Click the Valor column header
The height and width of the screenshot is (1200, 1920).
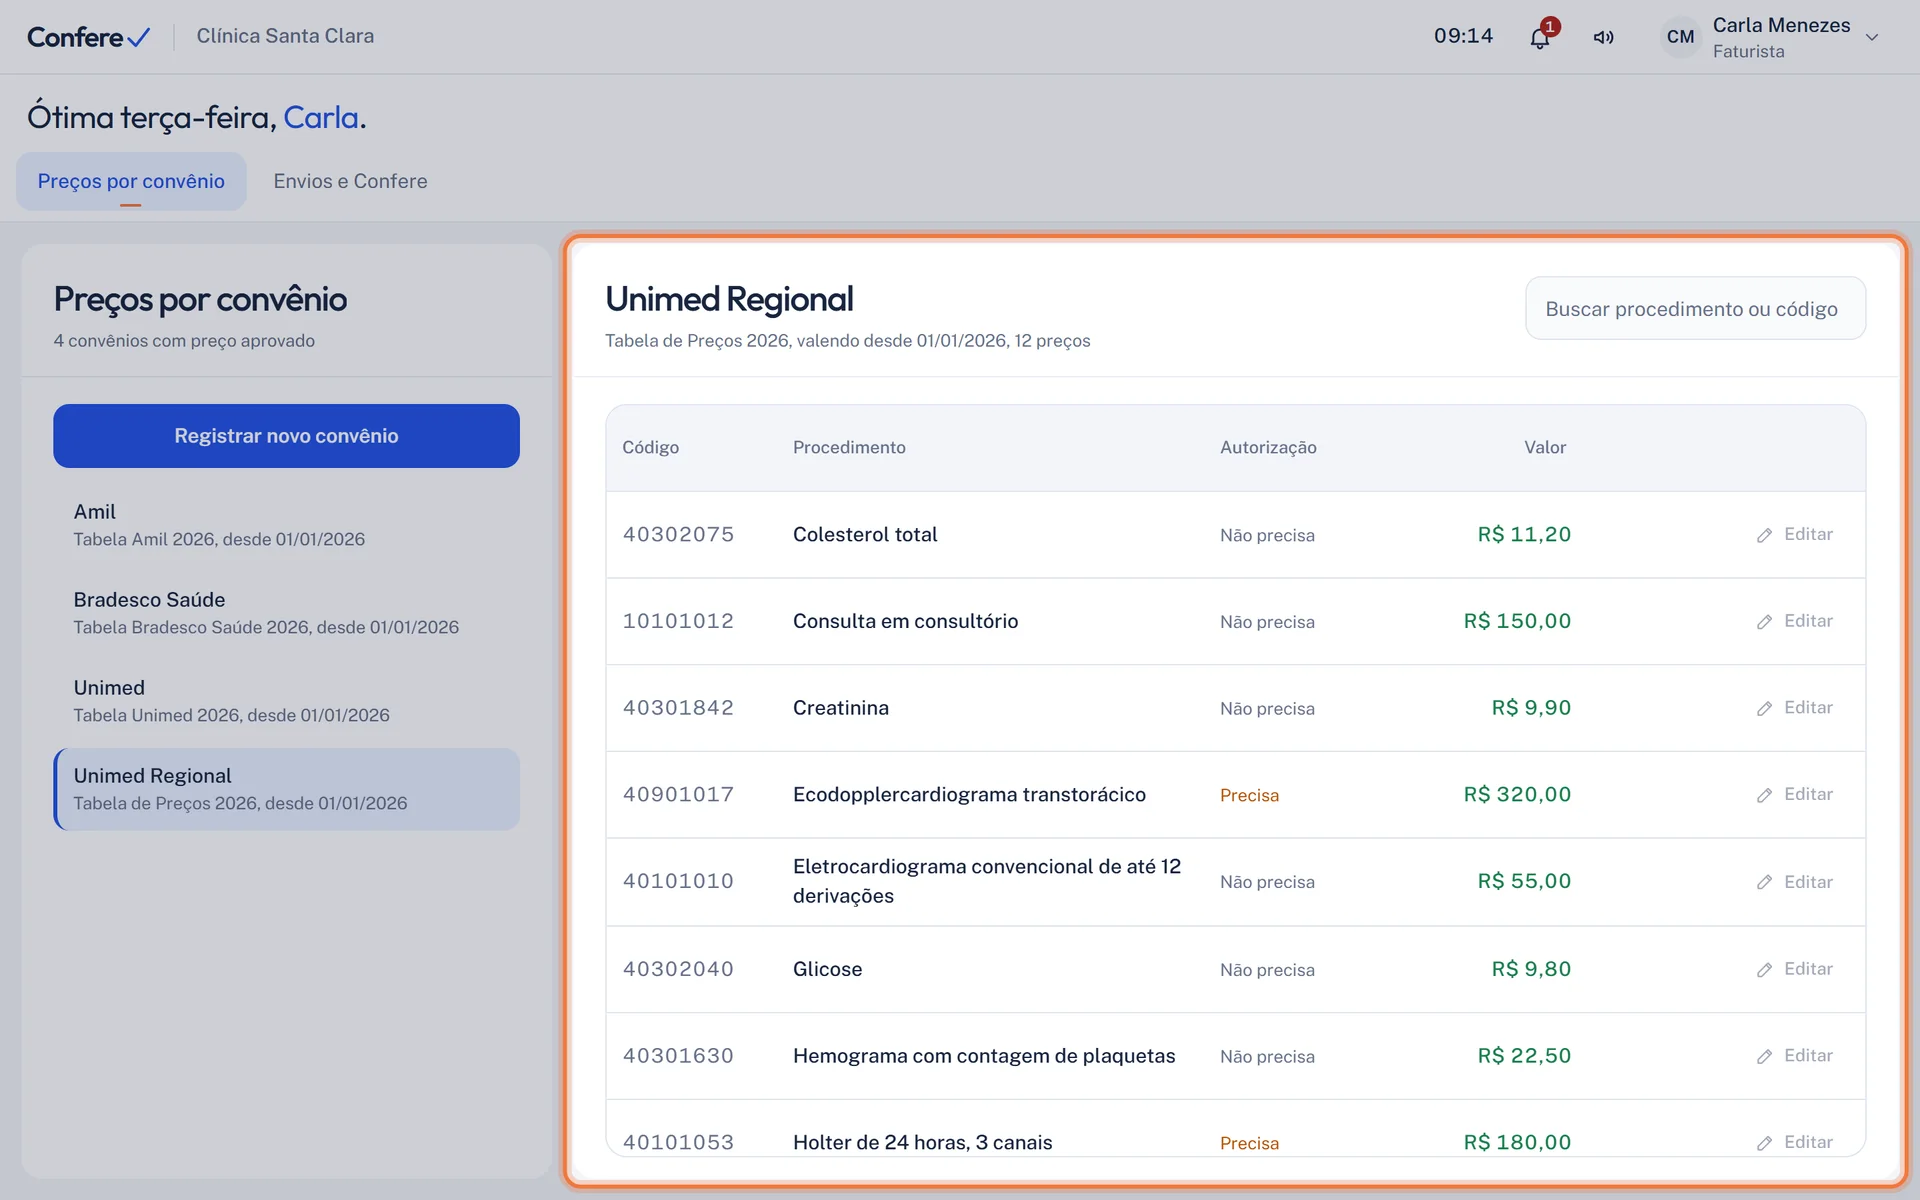(x=1545, y=447)
